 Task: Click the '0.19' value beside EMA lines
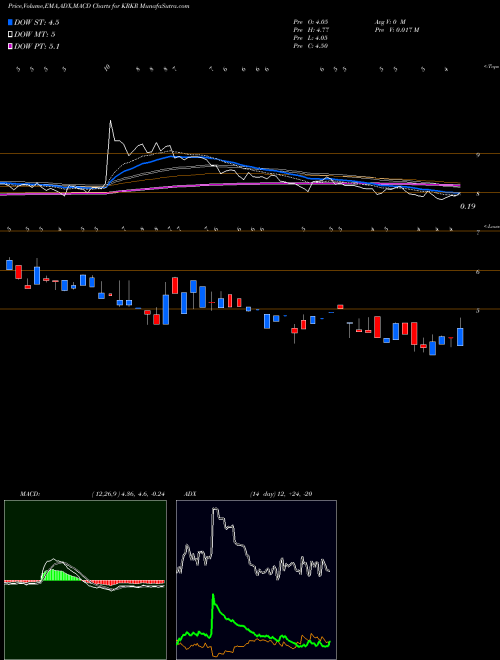tap(467, 206)
